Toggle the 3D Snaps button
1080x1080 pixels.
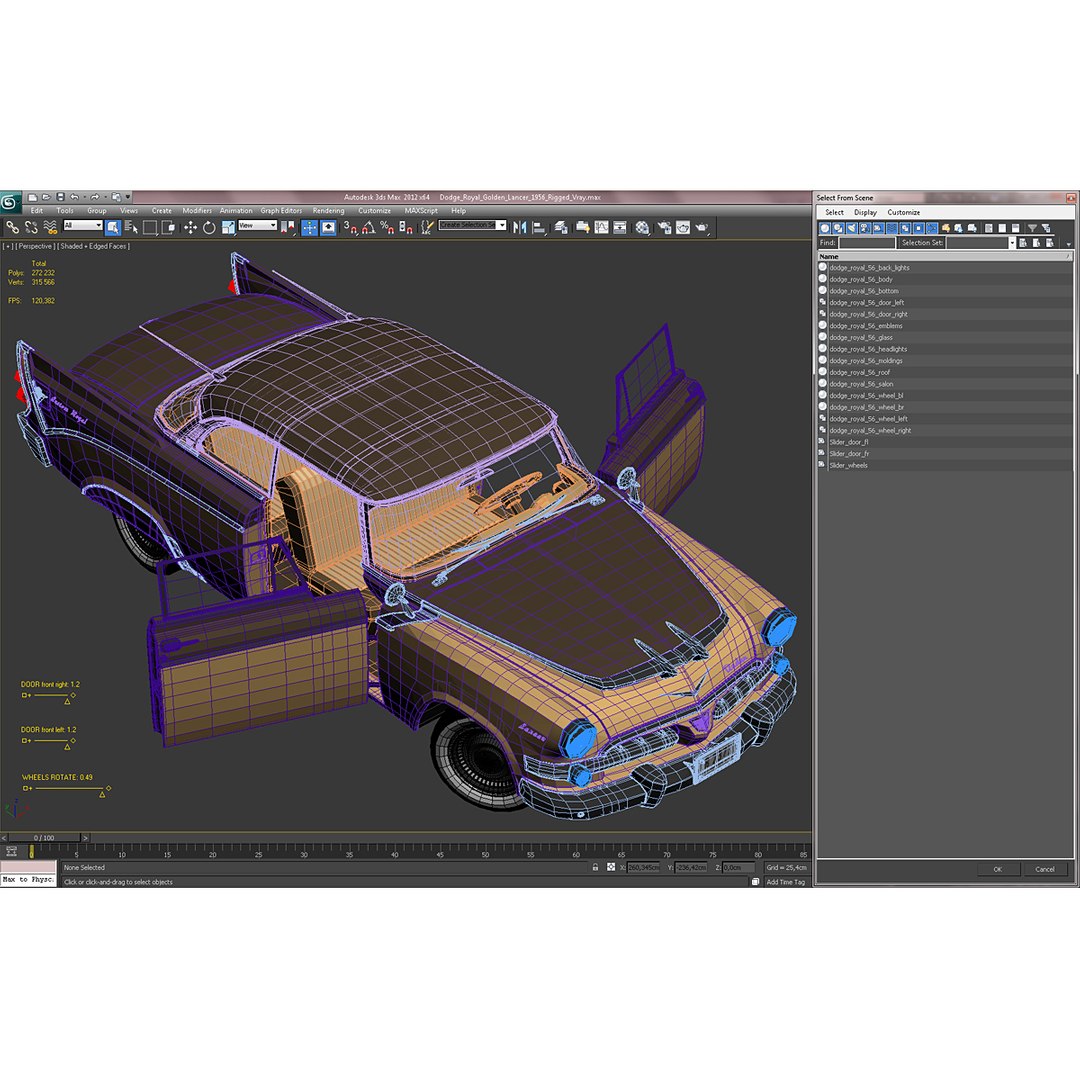(351, 227)
